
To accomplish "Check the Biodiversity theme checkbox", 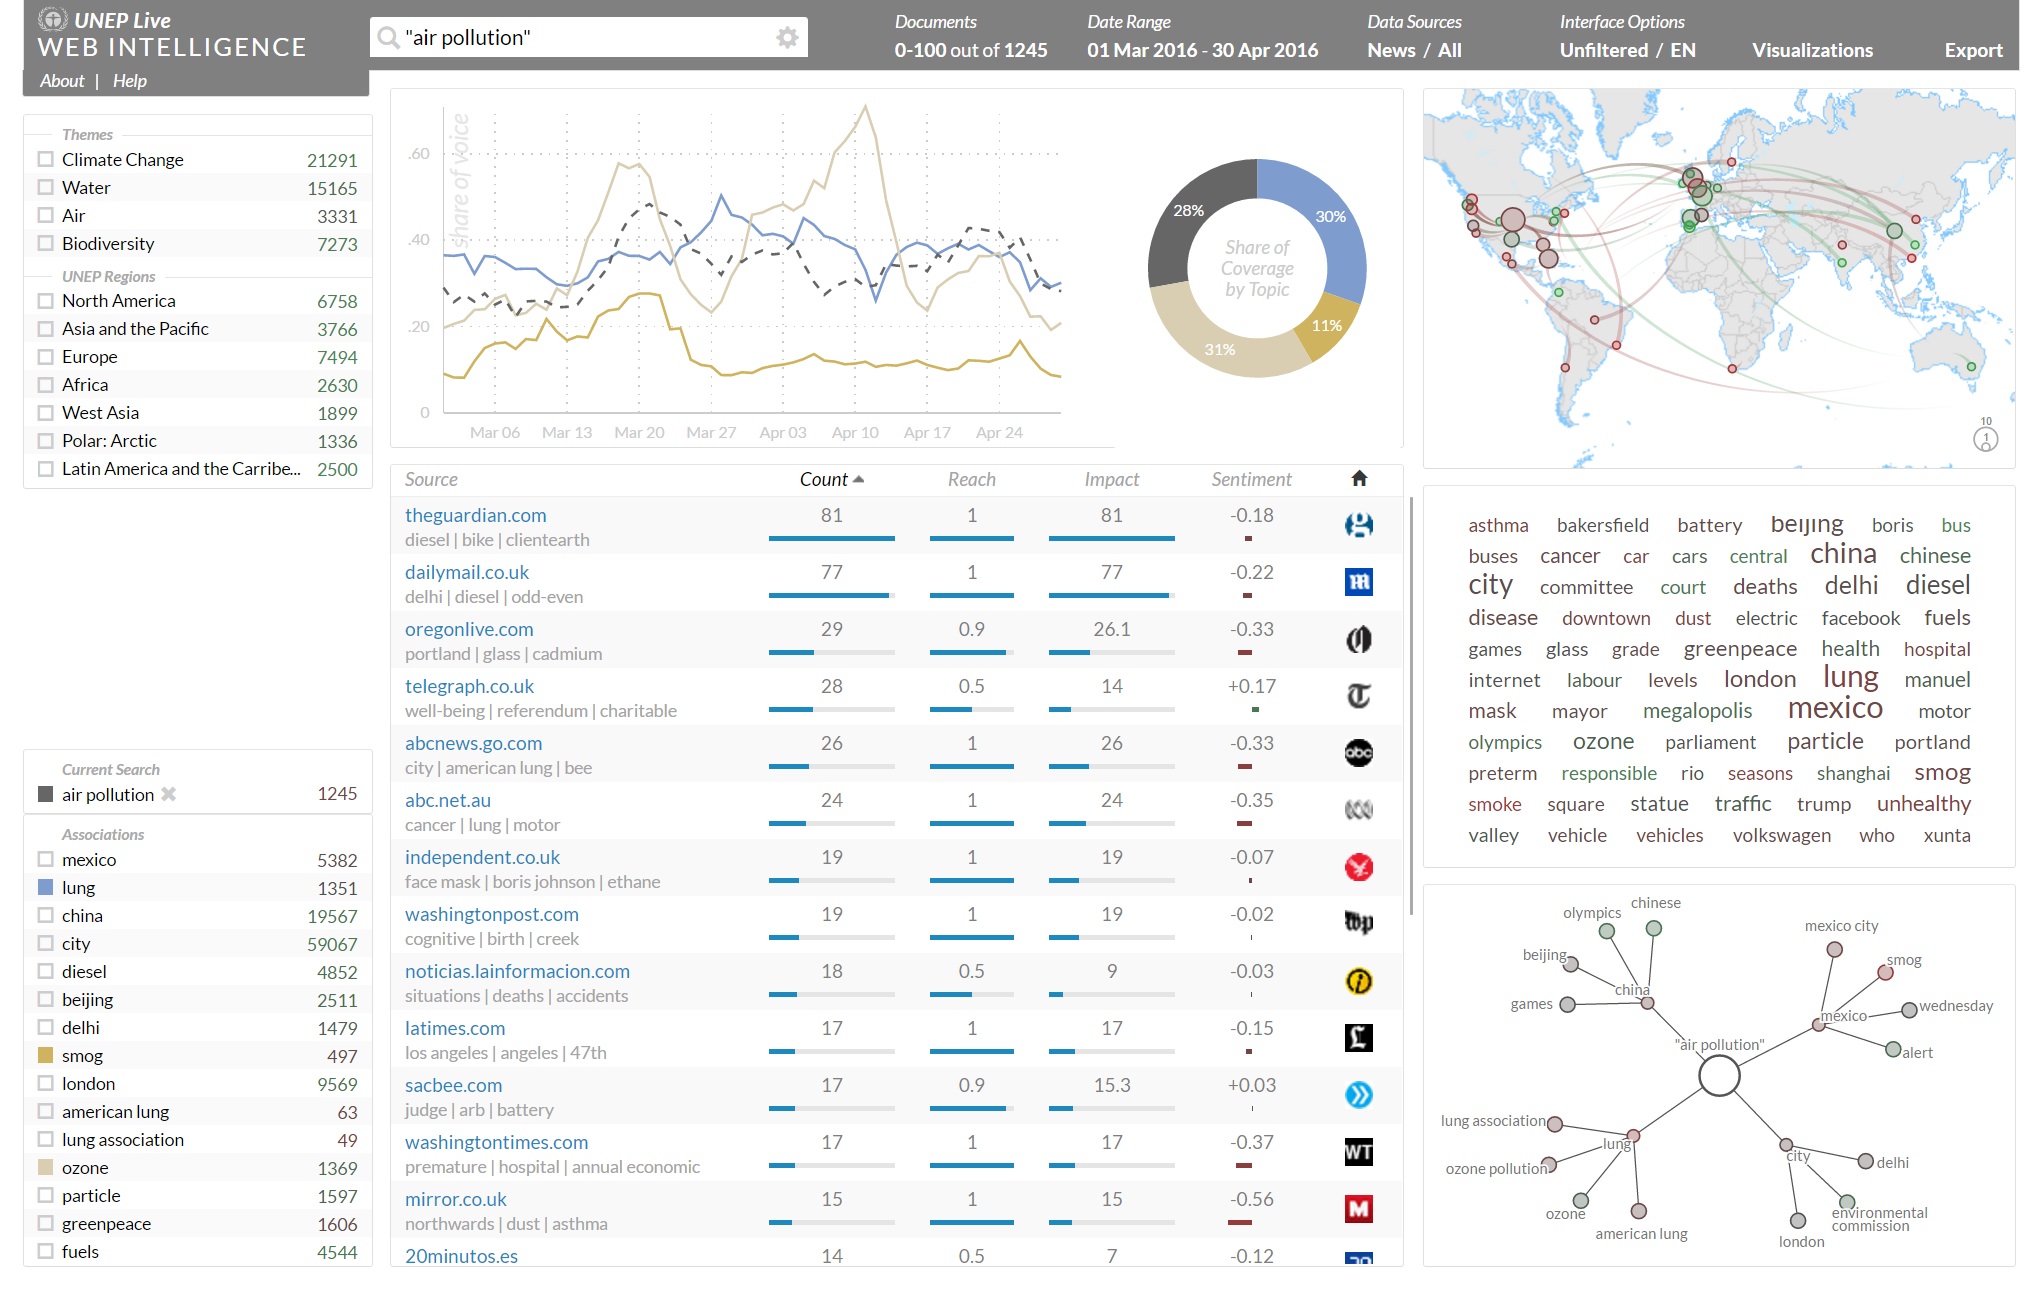I will [x=45, y=243].
